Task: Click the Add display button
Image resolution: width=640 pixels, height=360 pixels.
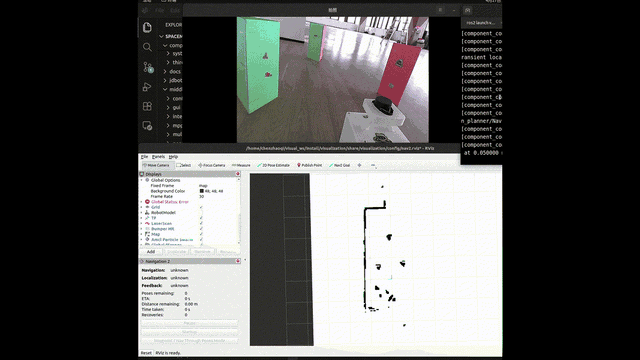Action: (151, 252)
